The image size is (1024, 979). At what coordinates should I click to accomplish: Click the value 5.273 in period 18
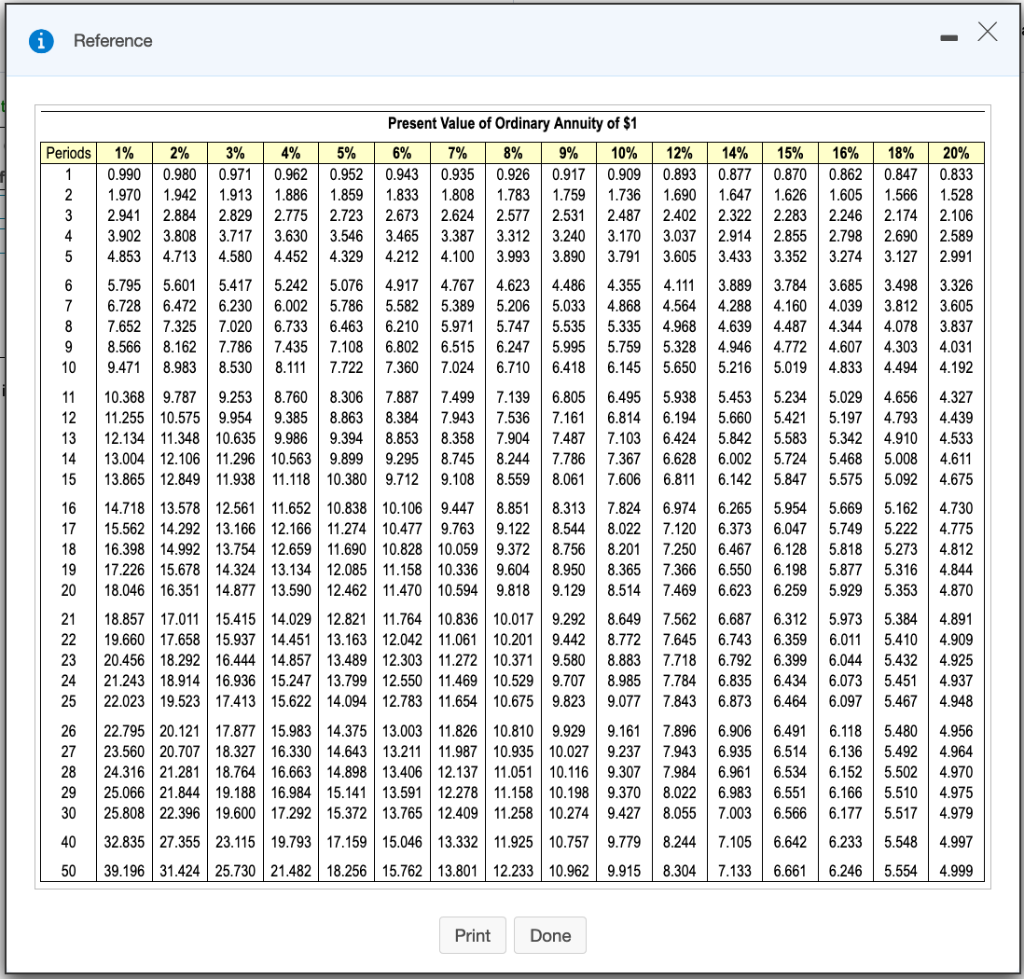point(901,549)
